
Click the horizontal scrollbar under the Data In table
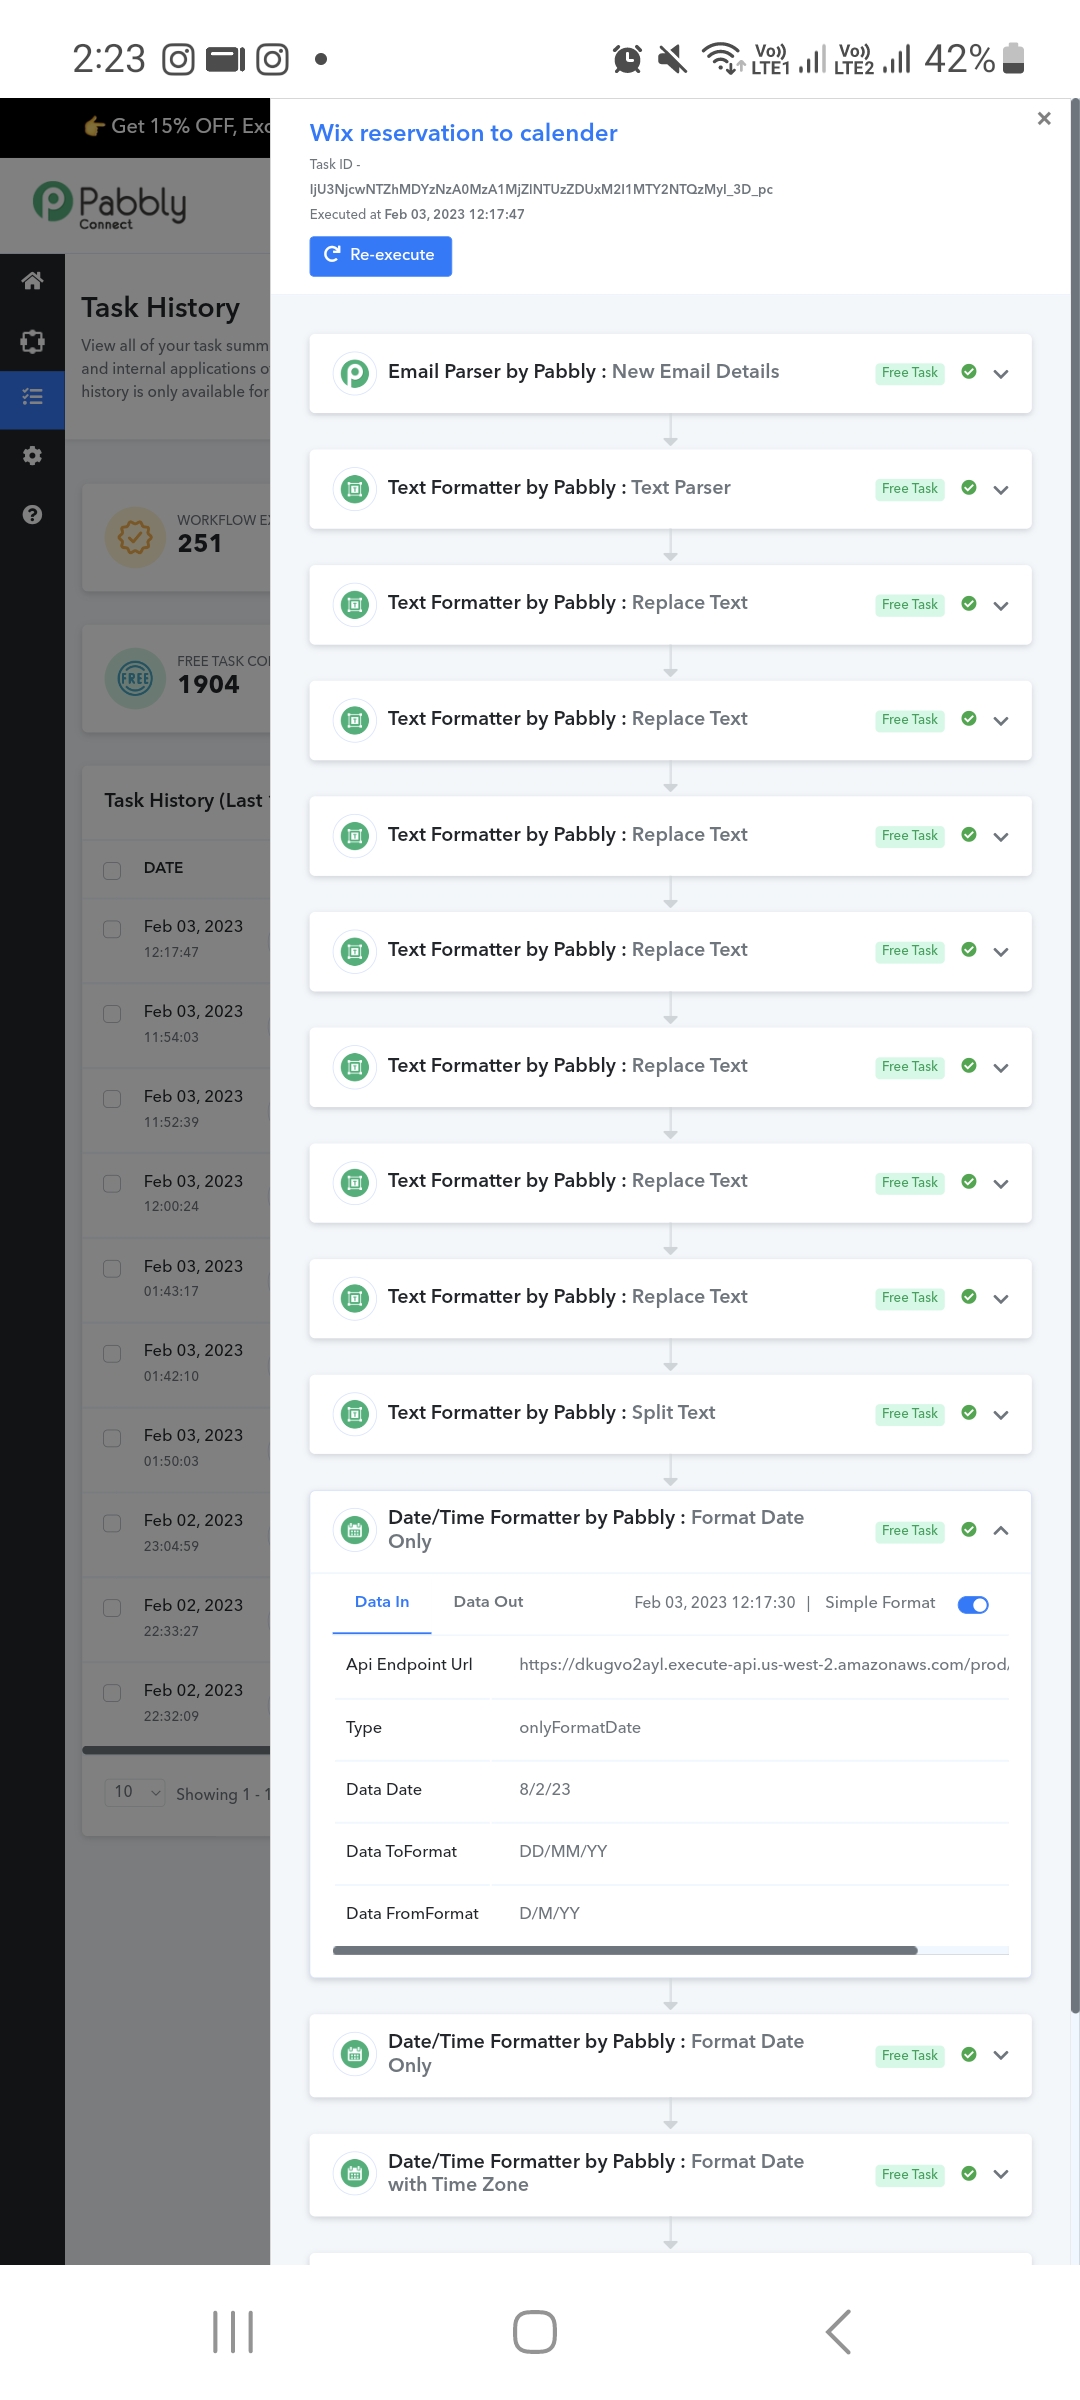point(625,1950)
